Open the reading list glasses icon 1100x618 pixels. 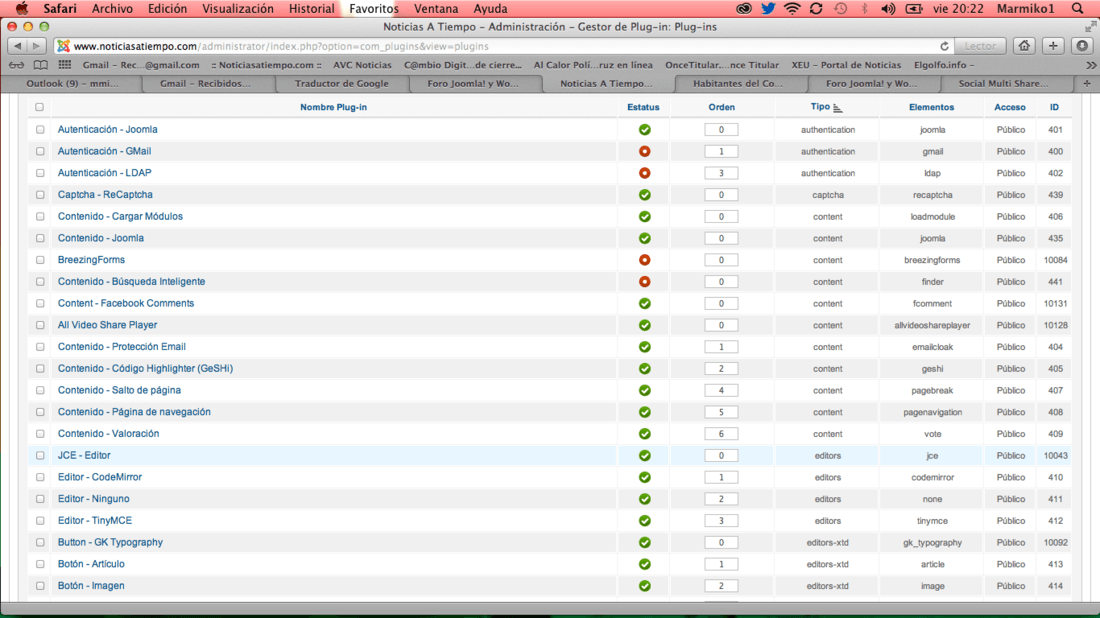pyautogui.click(x=16, y=65)
